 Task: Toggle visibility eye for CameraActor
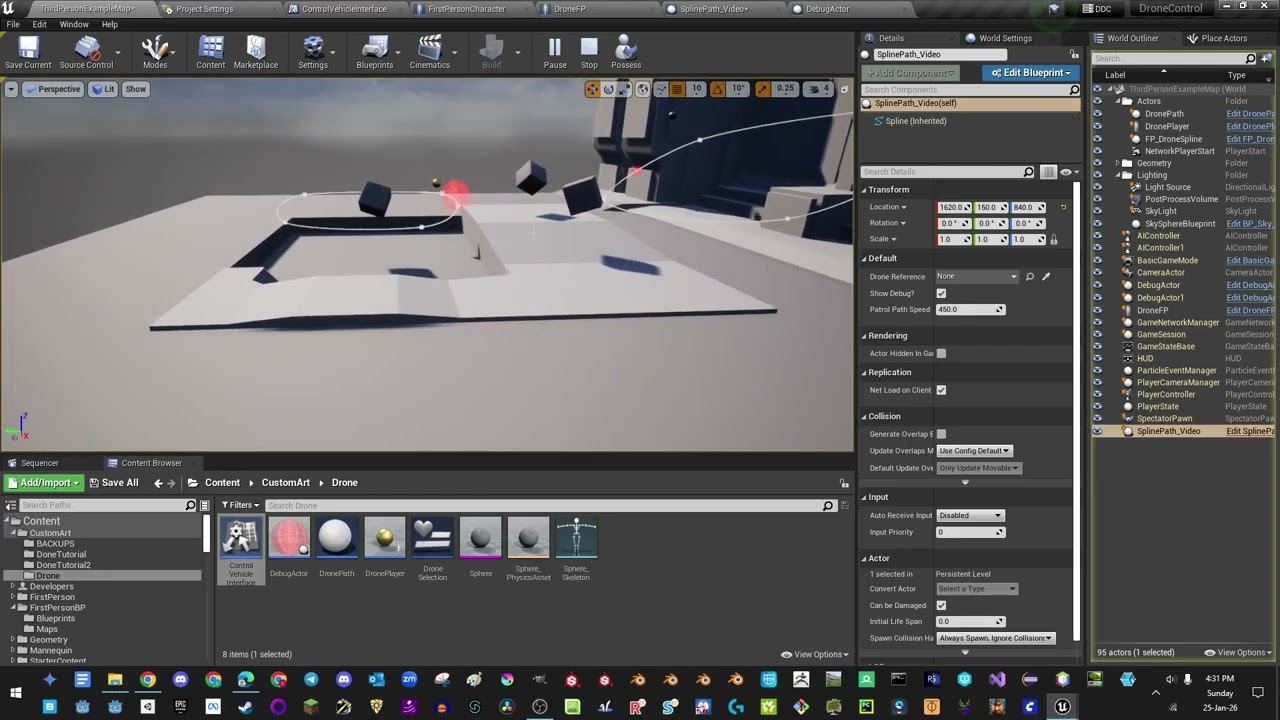(x=1097, y=272)
